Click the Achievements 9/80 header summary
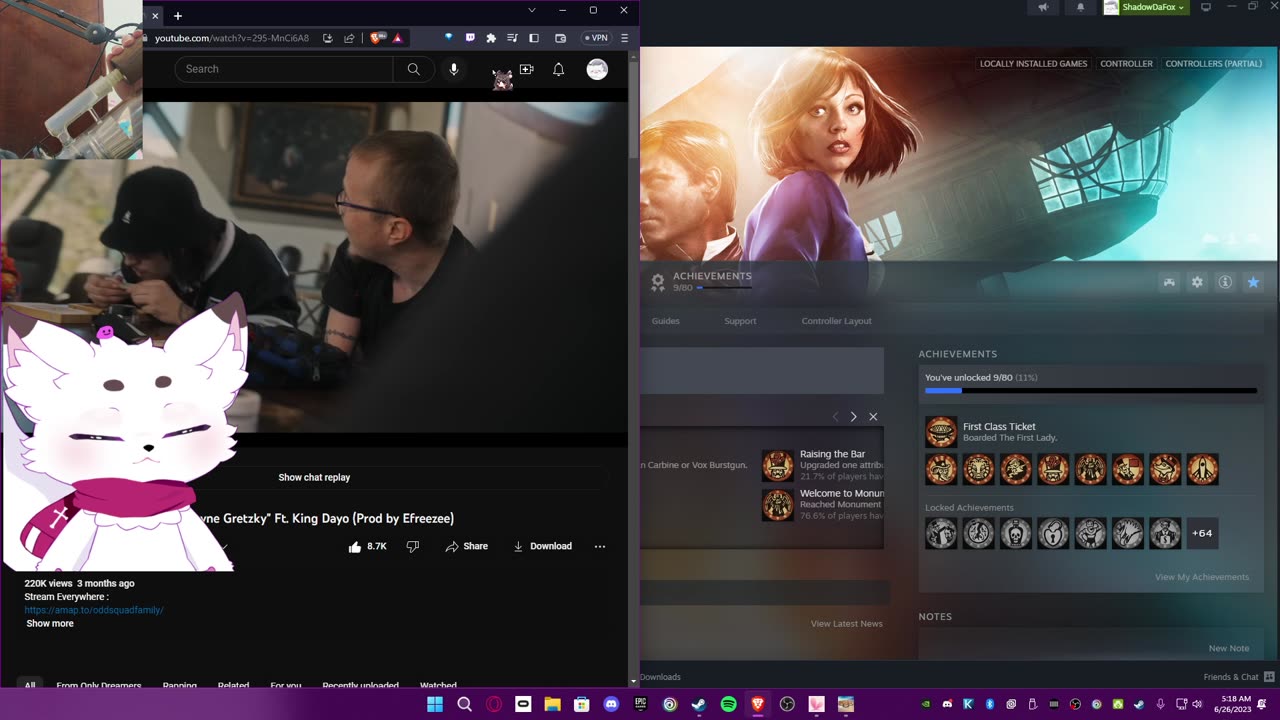 [701, 282]
